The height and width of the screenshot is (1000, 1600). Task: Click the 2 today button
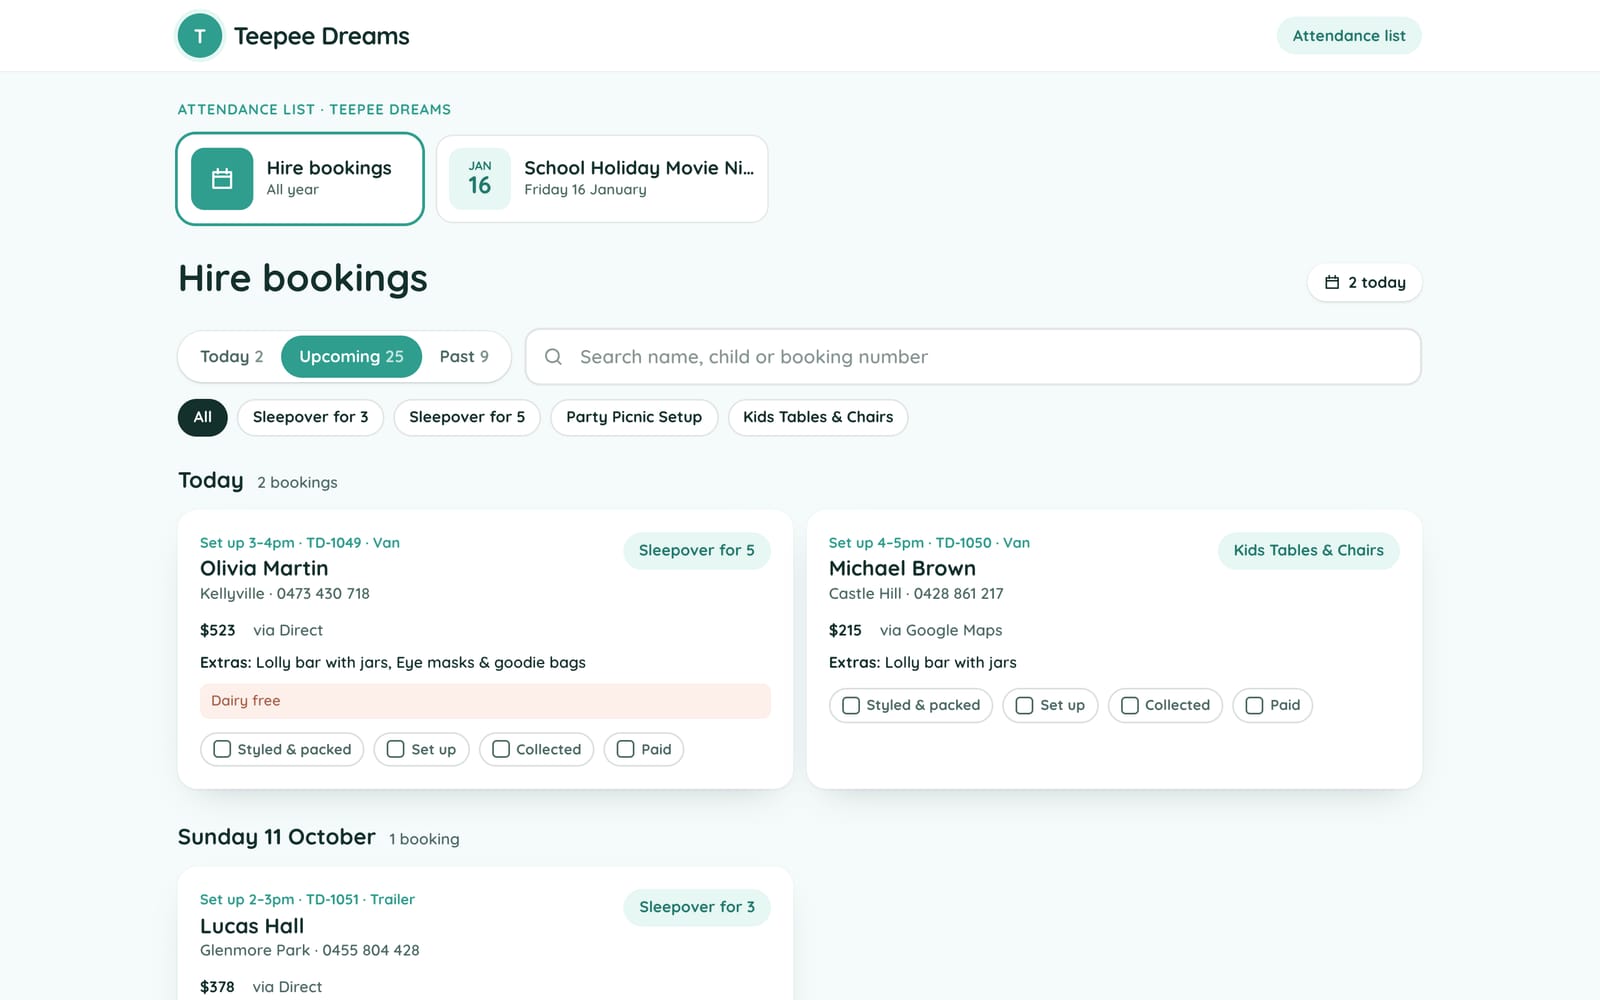[x=1365, y=283]
